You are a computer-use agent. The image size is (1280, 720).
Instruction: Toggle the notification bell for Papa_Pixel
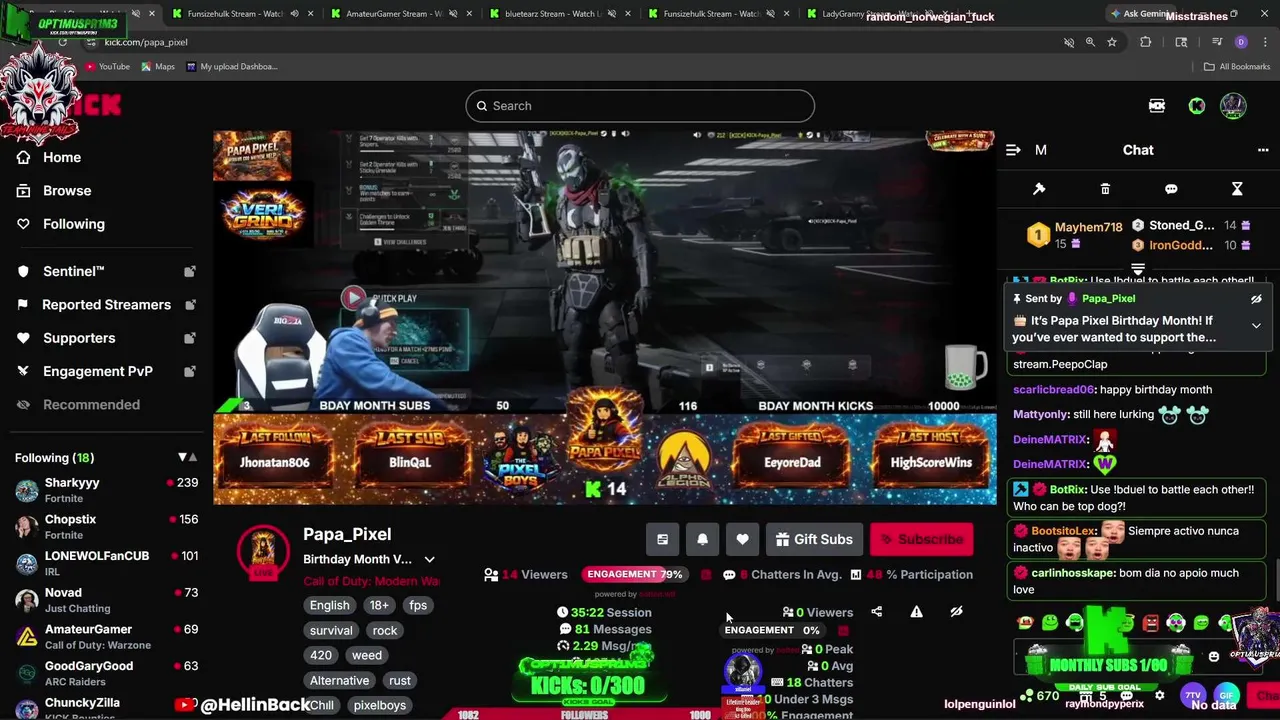click(702, 539)
